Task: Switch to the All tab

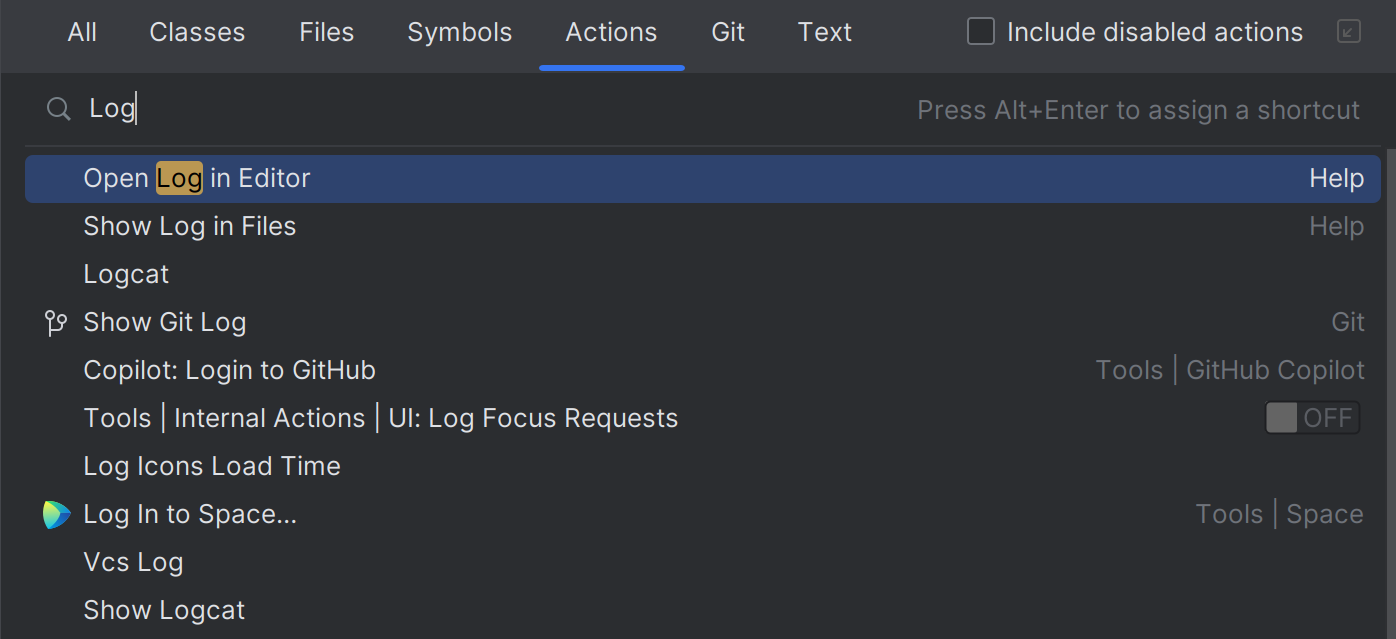Action: 81,32
